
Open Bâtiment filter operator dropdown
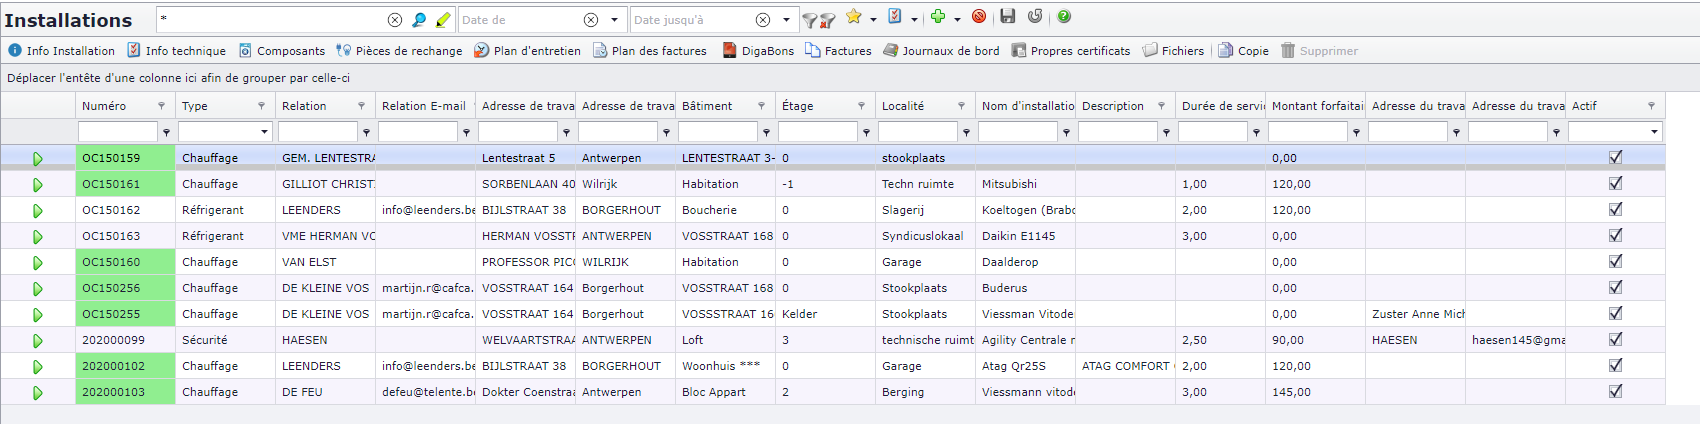click(766, 132)
